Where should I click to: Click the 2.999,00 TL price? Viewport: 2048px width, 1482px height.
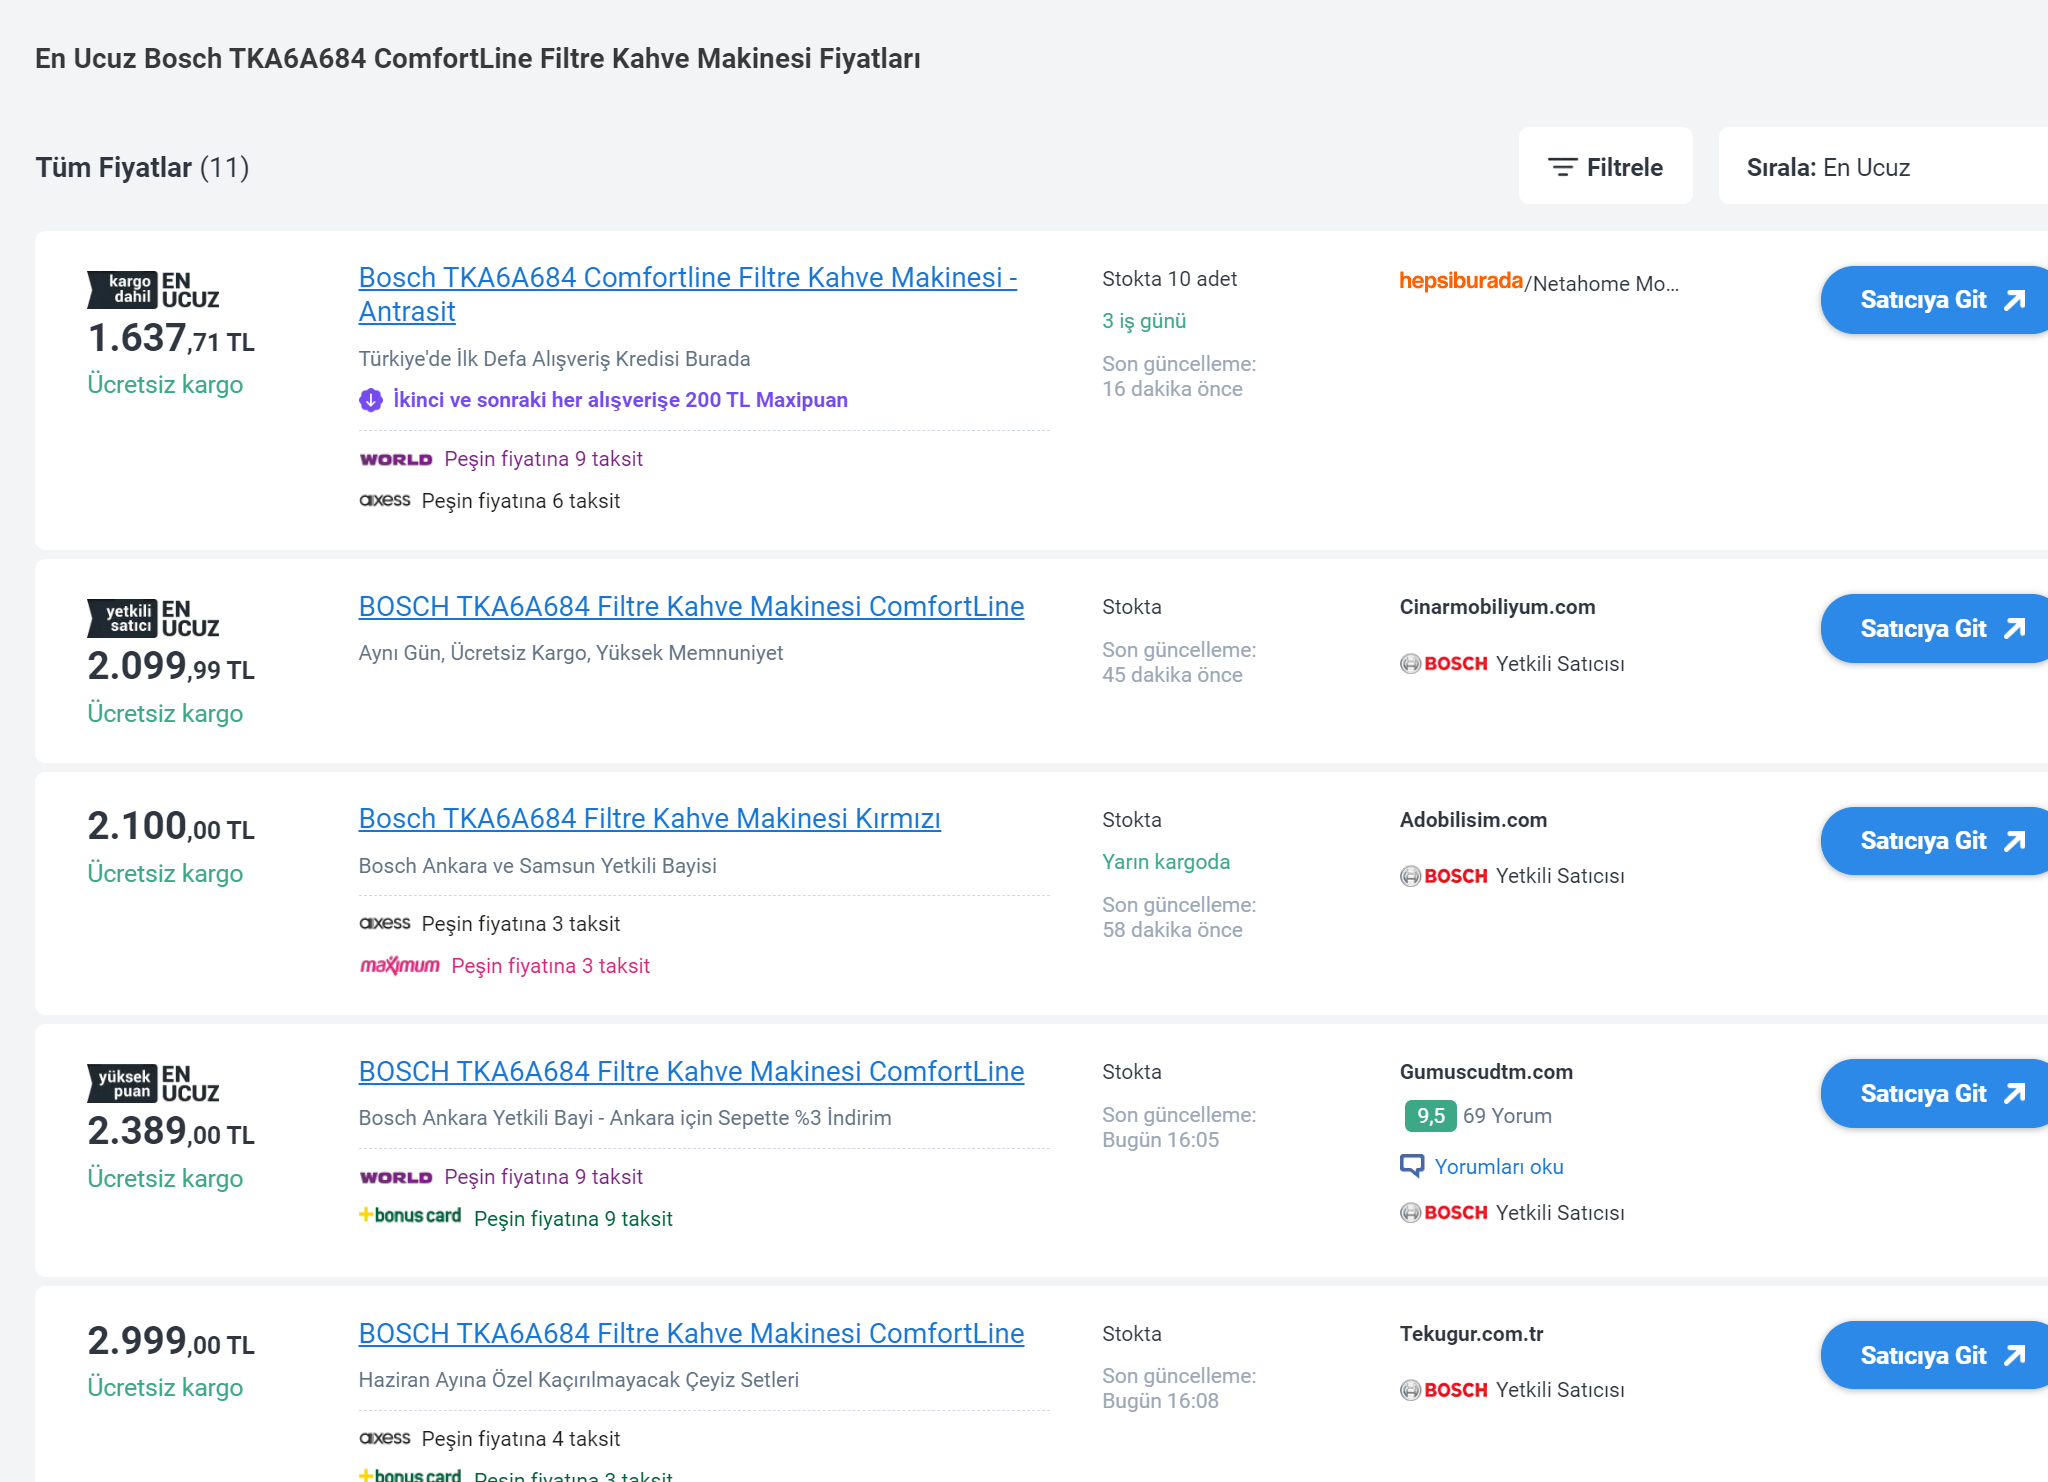[x=171, y=1342]
